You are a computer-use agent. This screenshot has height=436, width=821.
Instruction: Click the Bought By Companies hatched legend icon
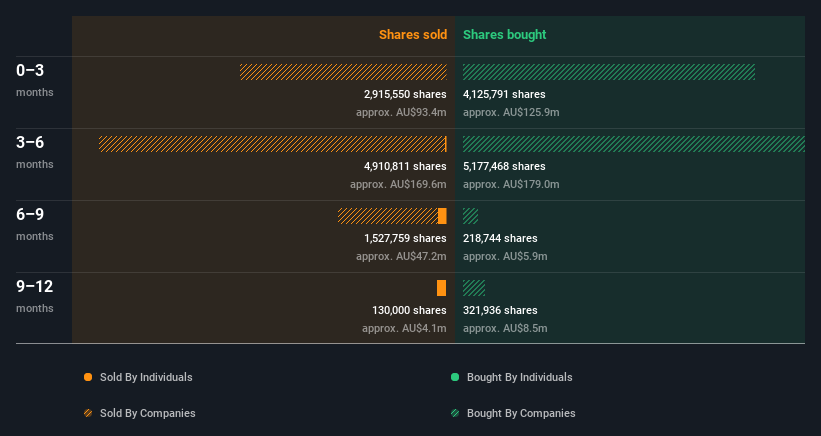pyautogui.click(x=455, y=413)
